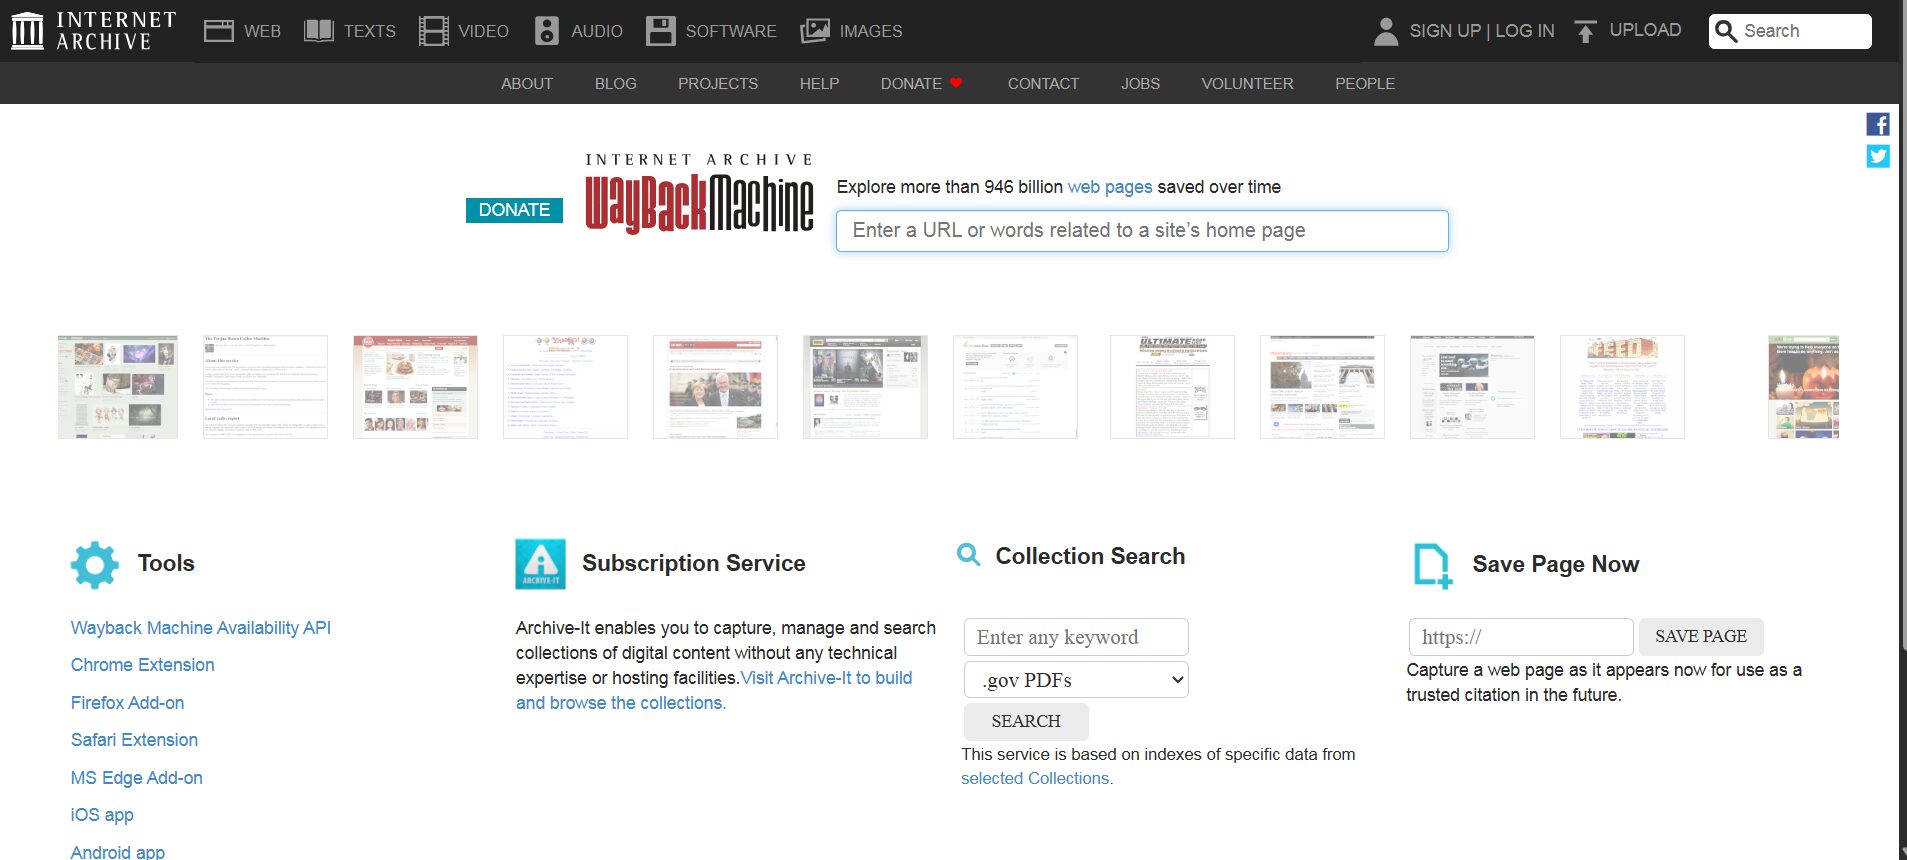Image resolution: width=1907 pixels, height=860 pixels.
Task: Open the Web section icon
Action: point(218,31)
